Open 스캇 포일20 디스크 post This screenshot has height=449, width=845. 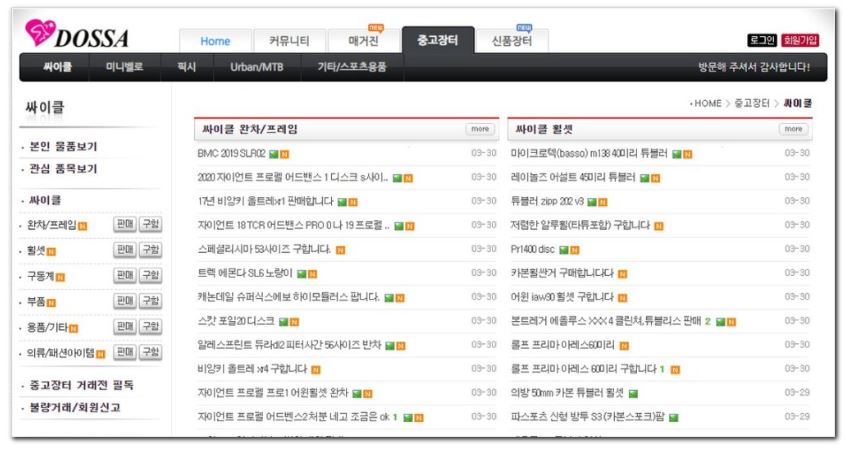click(236, 321)
